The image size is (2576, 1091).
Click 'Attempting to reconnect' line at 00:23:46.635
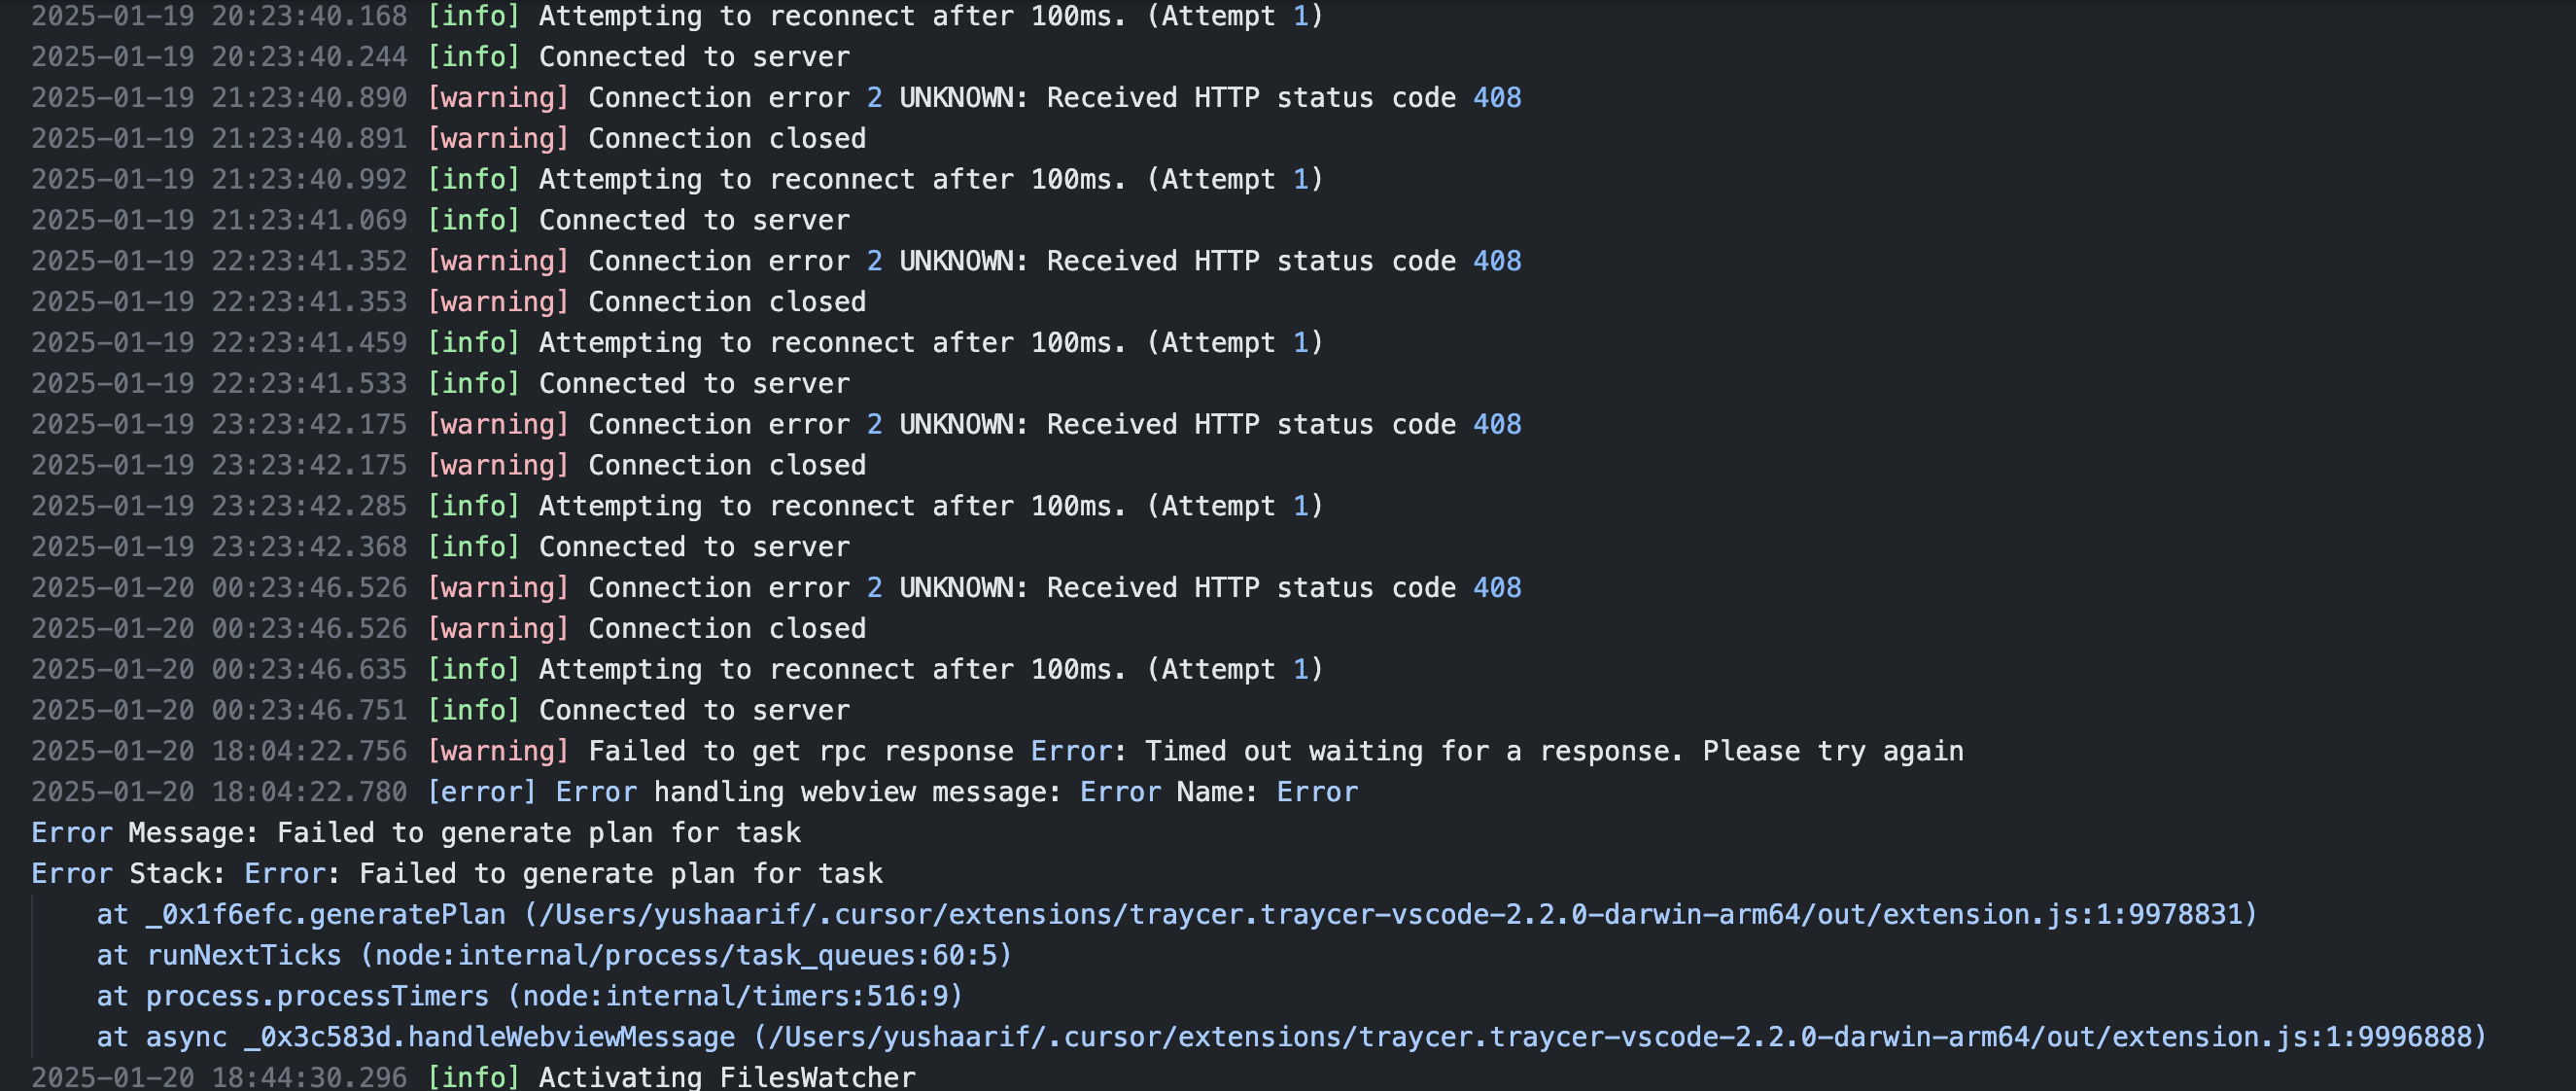tap(677, 669)
